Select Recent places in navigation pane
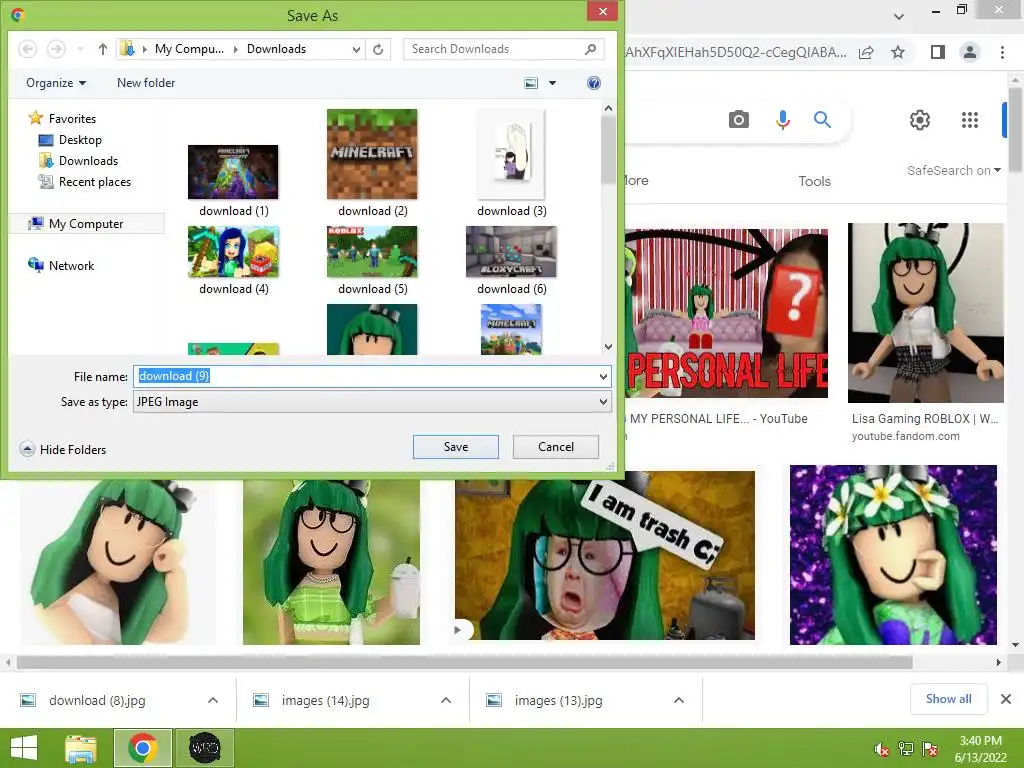Image resolution: width=1024 pixels, height=768 pixels. coord(85,182)
